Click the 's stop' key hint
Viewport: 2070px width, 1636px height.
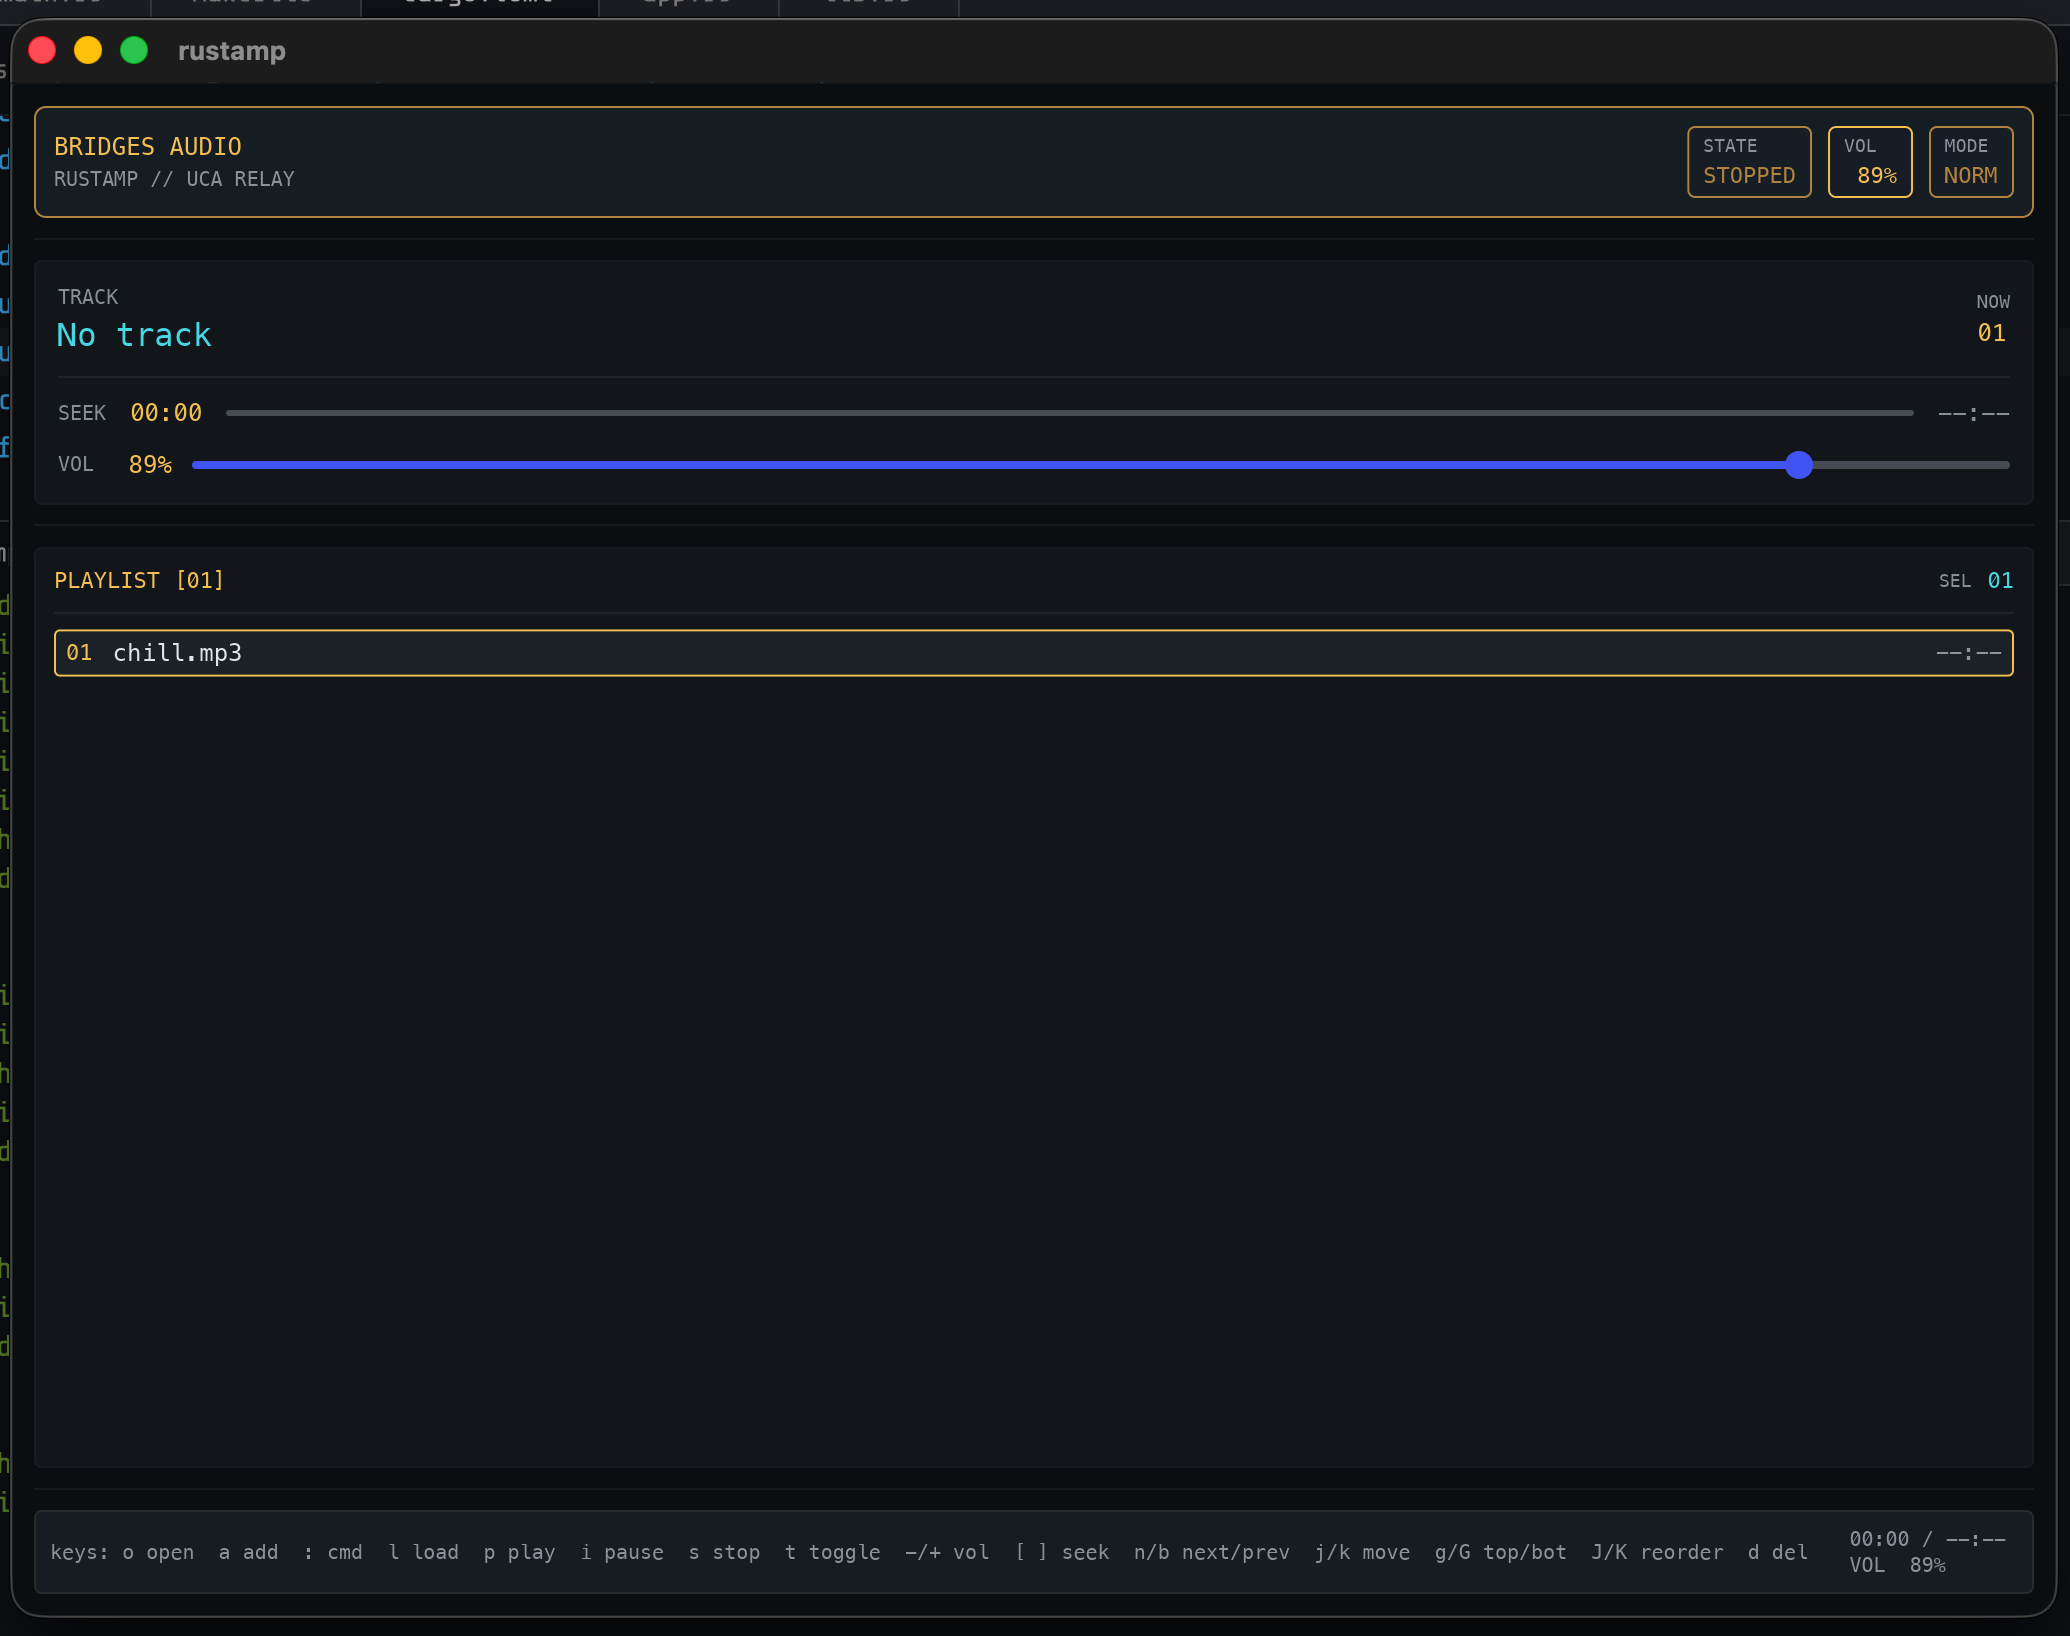click(x=724, y=1552)
